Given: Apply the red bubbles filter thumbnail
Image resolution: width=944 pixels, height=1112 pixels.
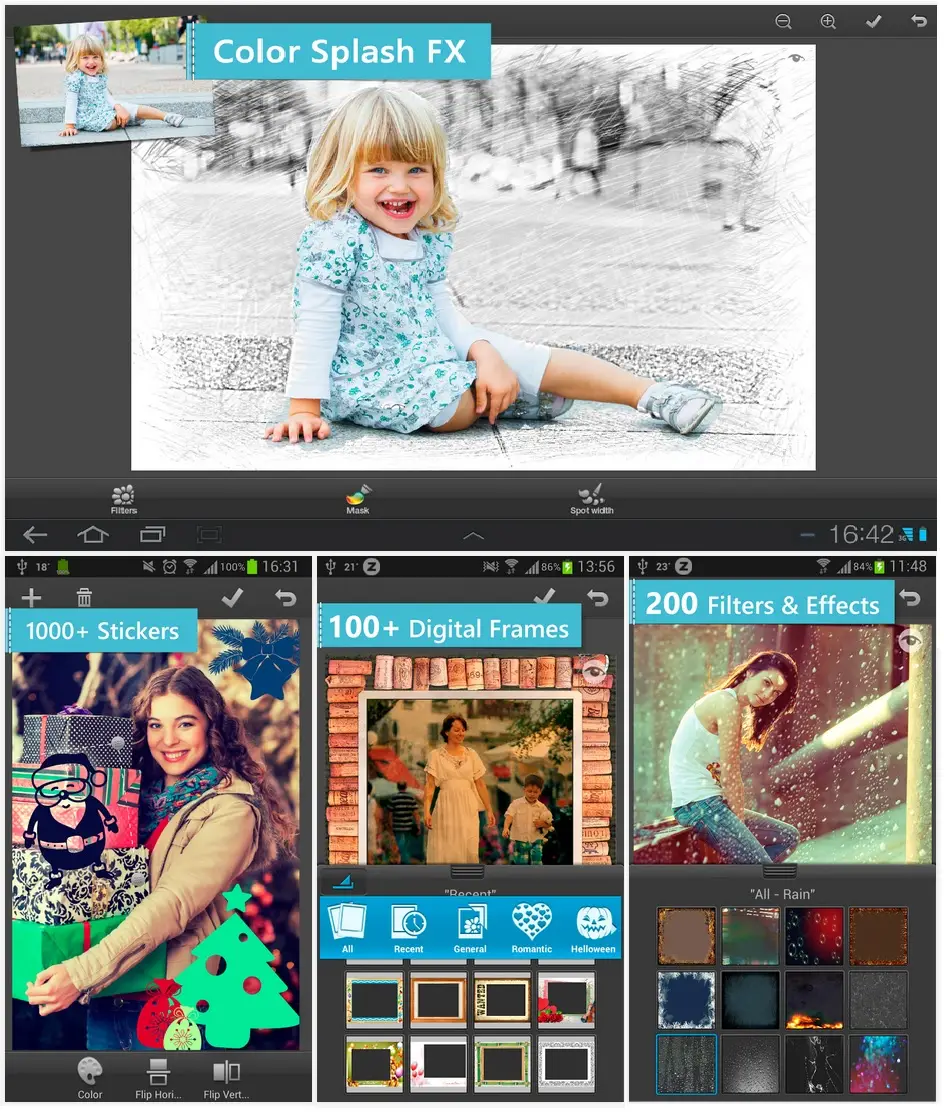Looking at the screenshot, I should click(814, 937).
